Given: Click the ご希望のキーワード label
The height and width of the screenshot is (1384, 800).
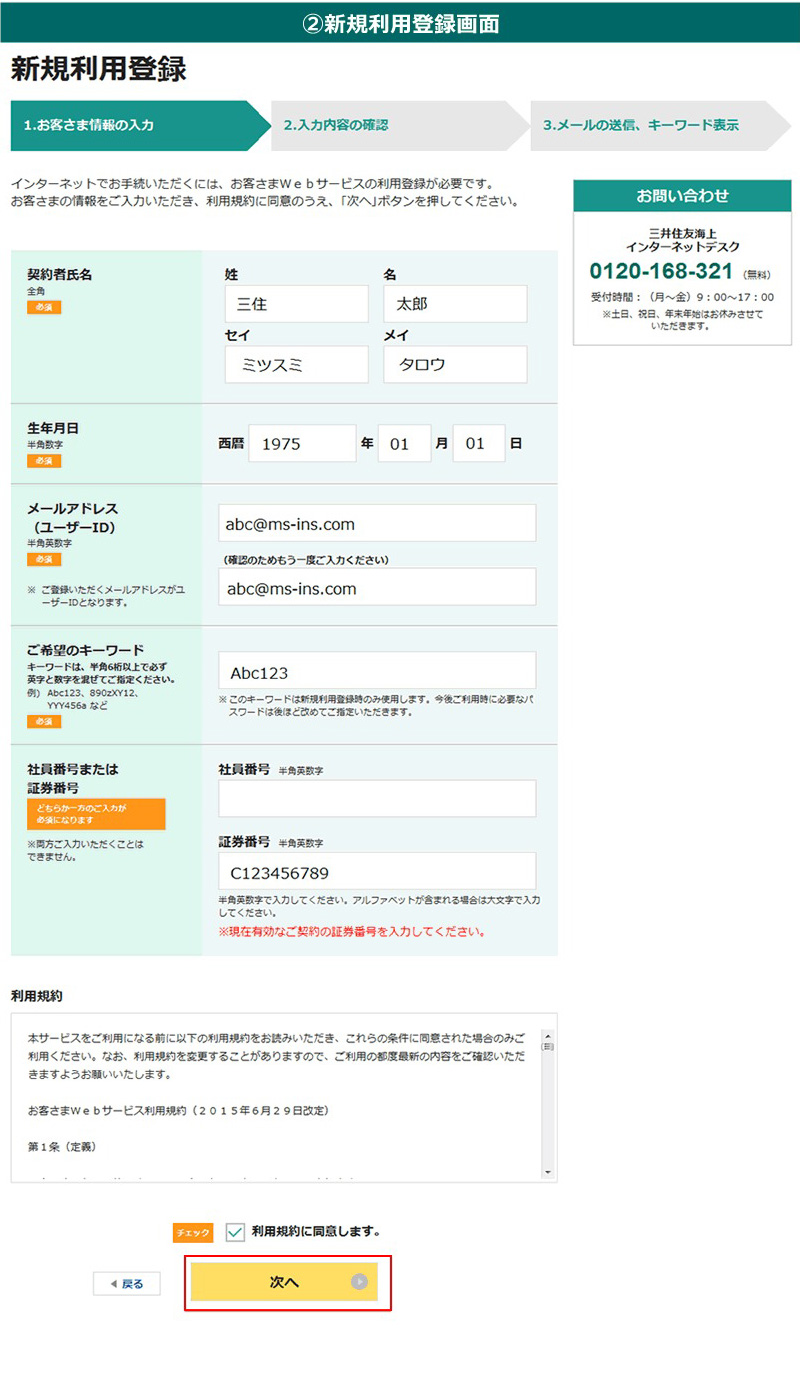Looking at the screenshot, I should coord(86,649).
